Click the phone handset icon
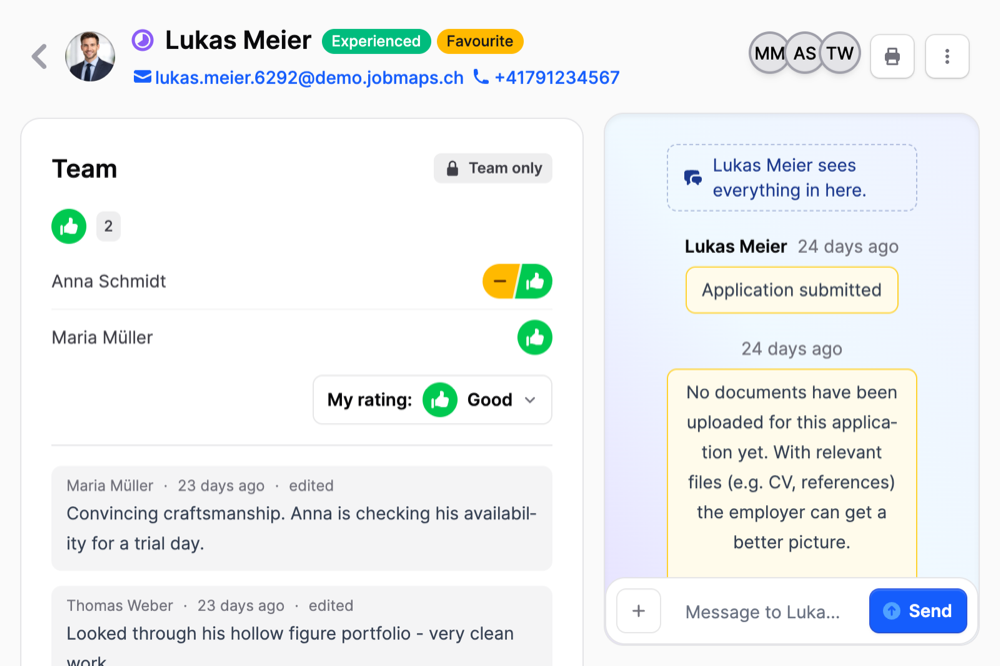The width and height of the screenshot is (1000, 666). click(481, 77)
